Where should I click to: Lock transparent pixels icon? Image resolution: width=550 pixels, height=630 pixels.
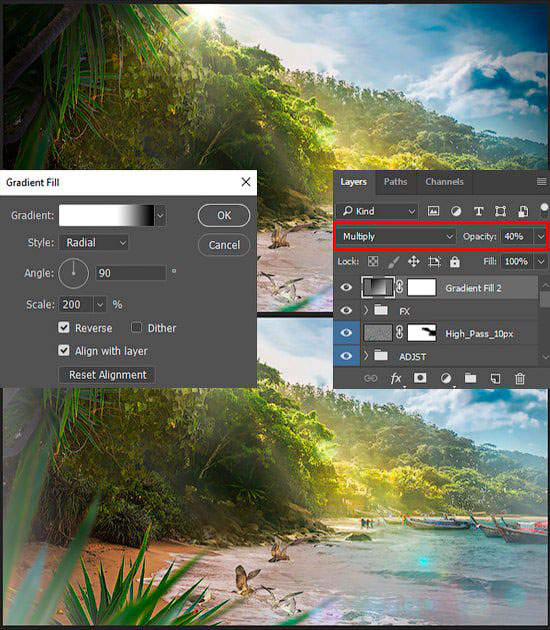coord(373,262)
